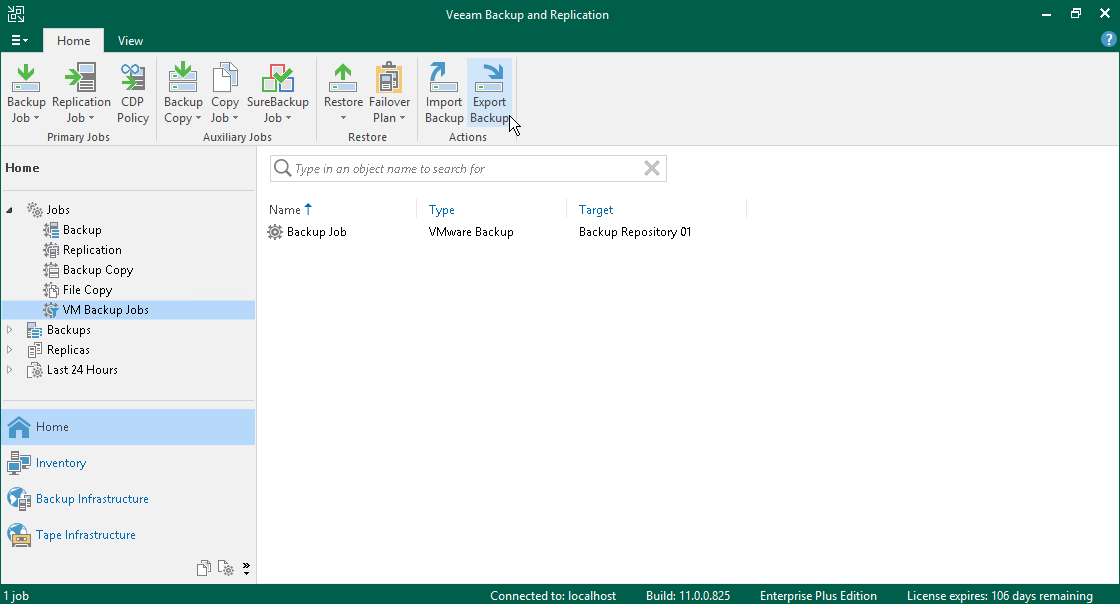Click the 'Backup Repository 01' target cell
Screen dimensions: 1120x604
[x=635, y=232]
